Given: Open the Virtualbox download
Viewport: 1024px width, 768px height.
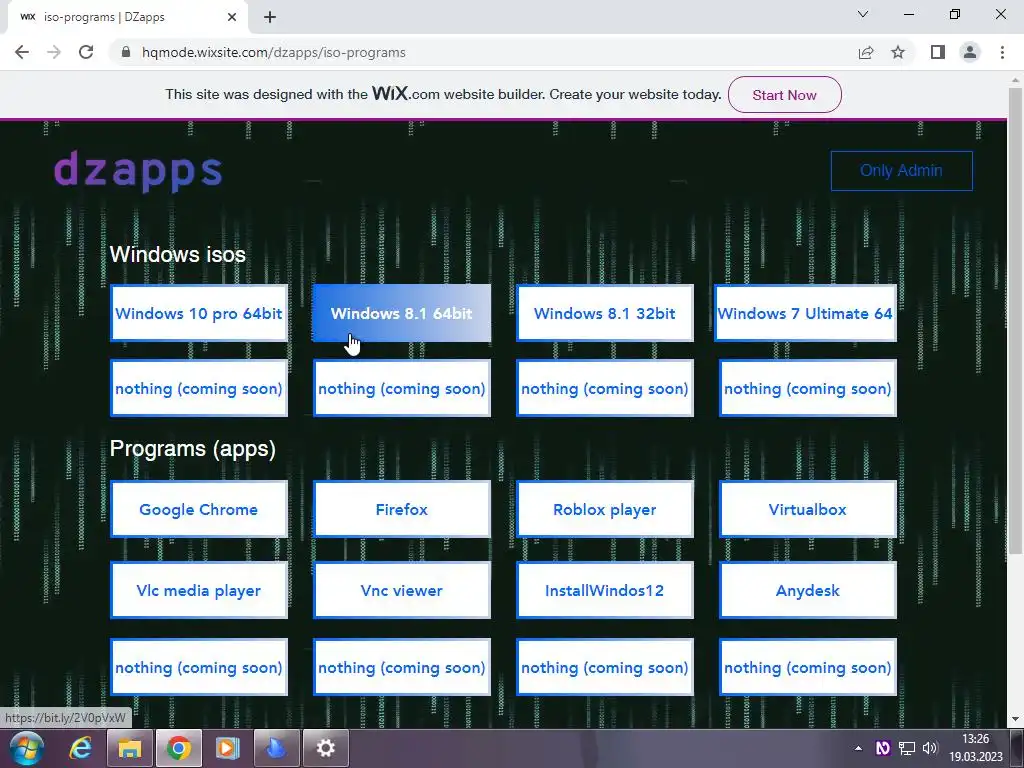Looking at the screenshot, I should [x=808, y=509].
